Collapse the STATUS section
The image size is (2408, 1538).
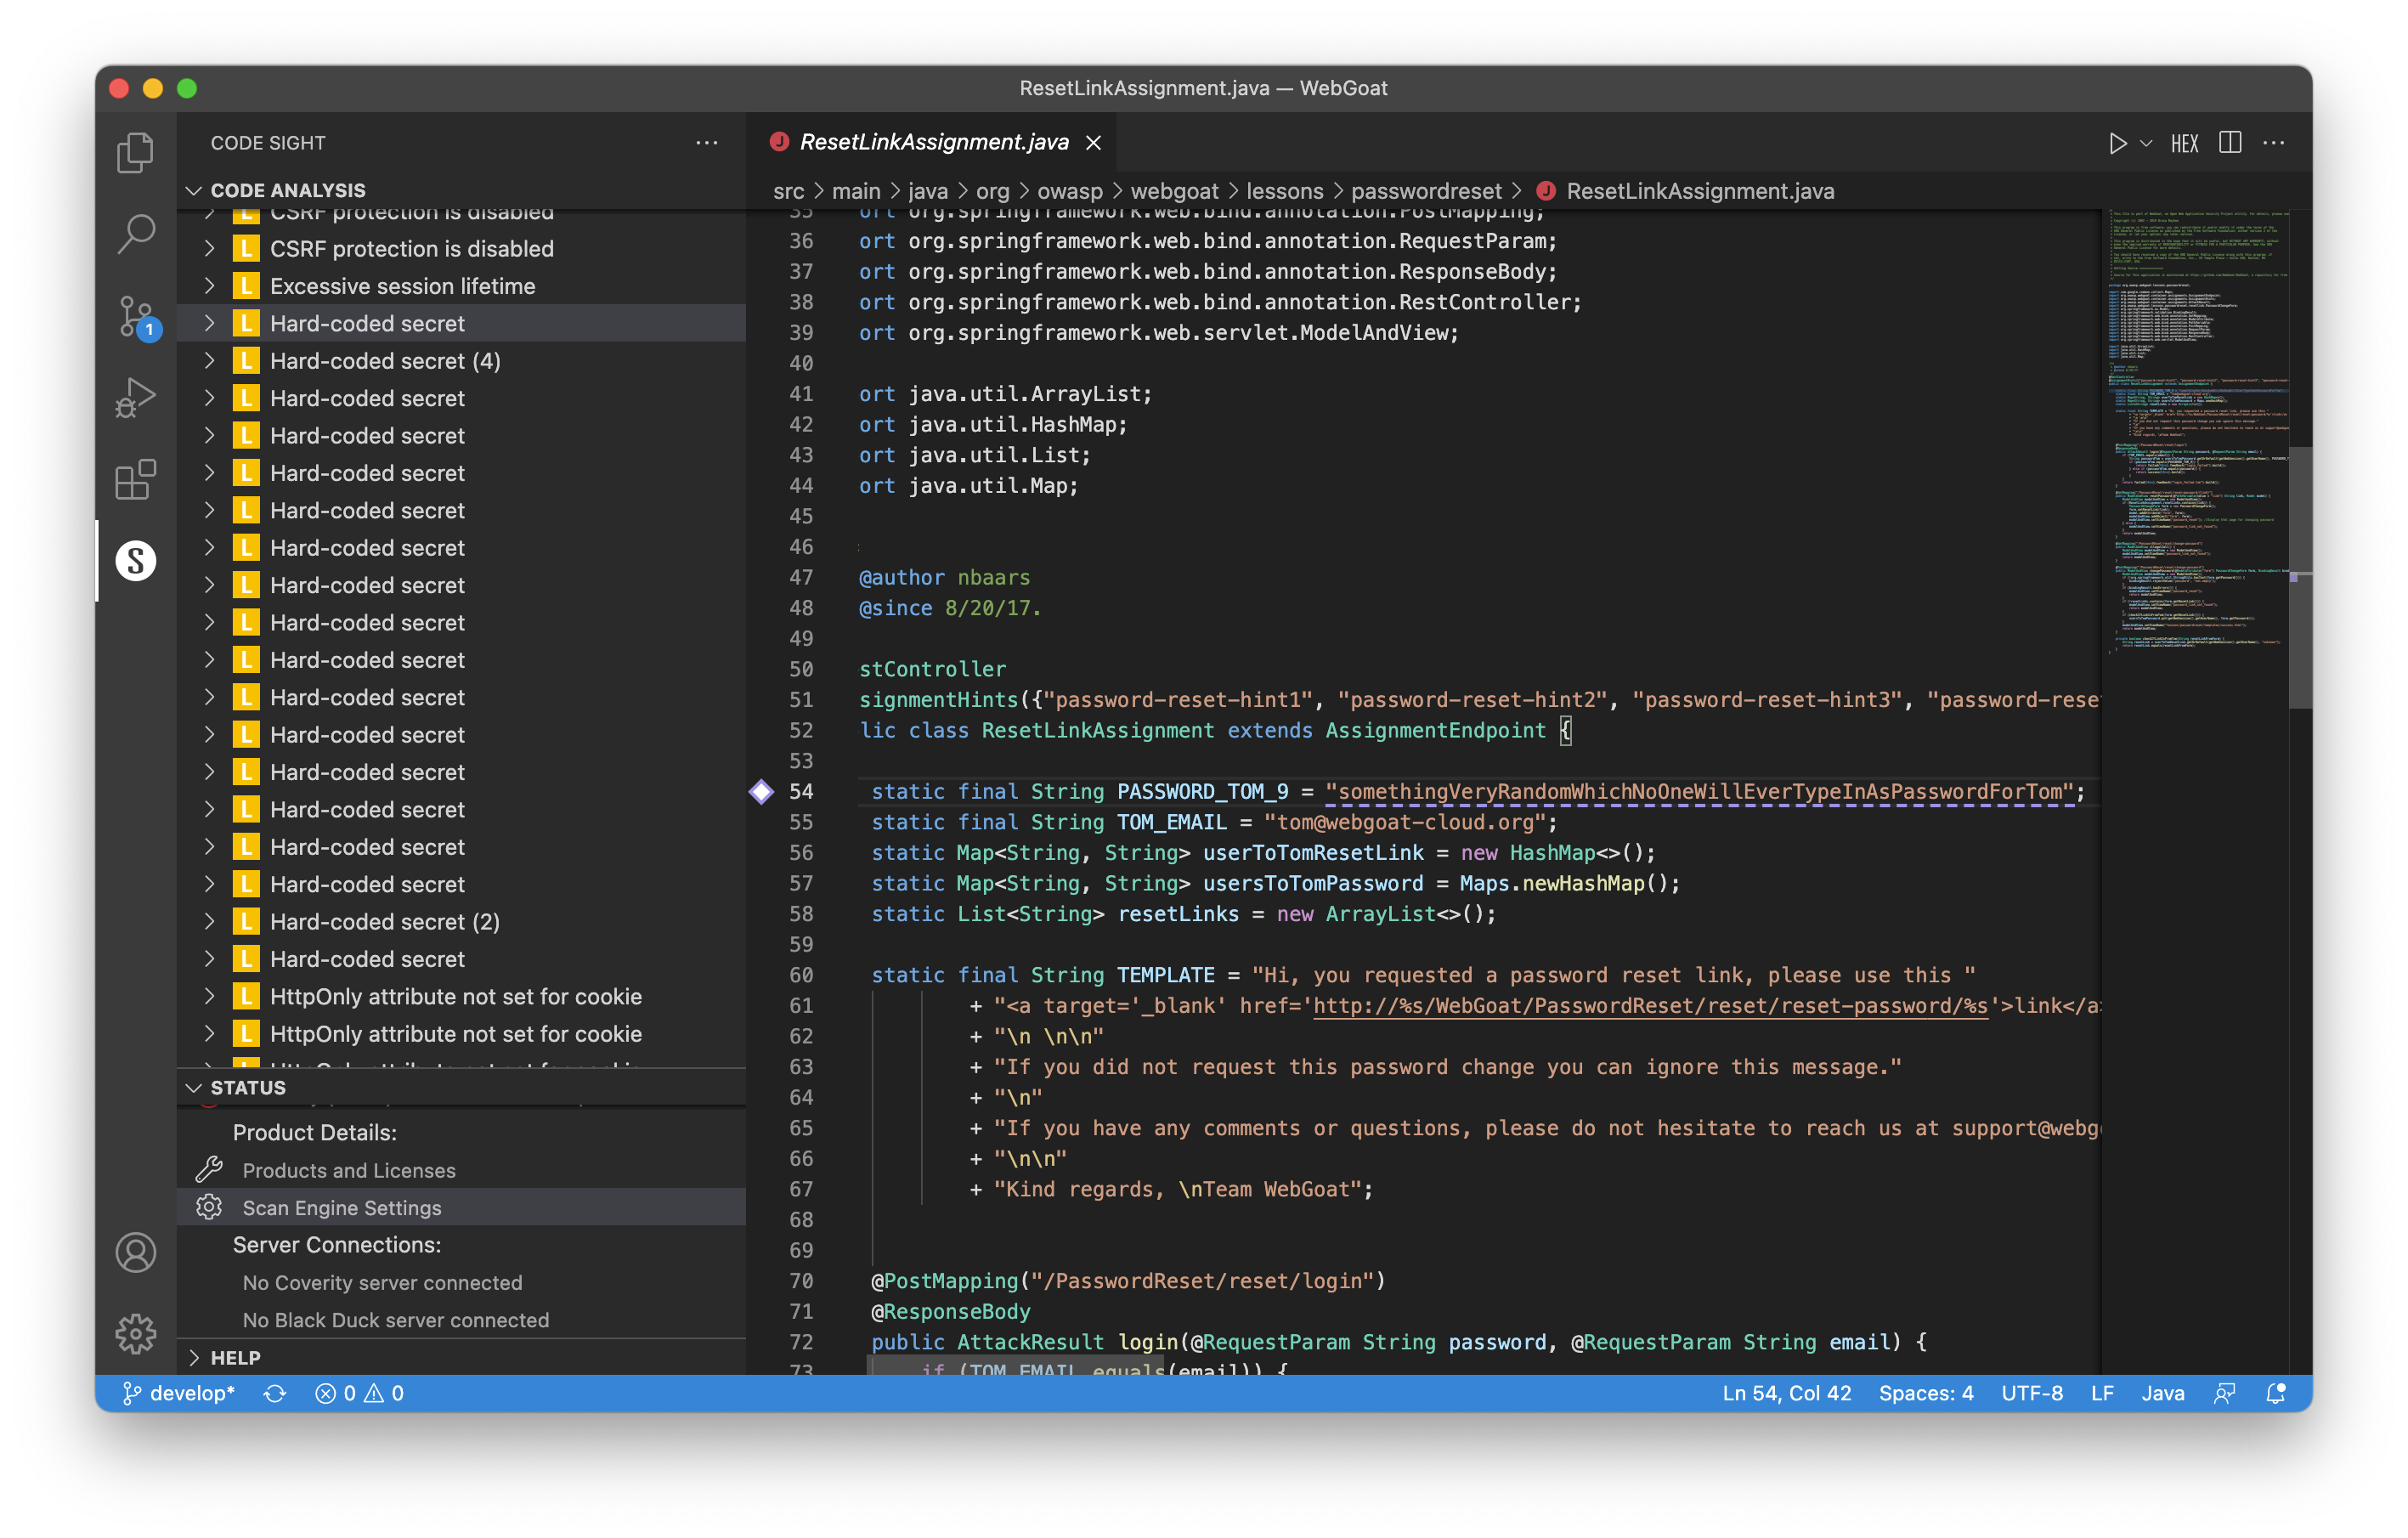point(243,1088)
